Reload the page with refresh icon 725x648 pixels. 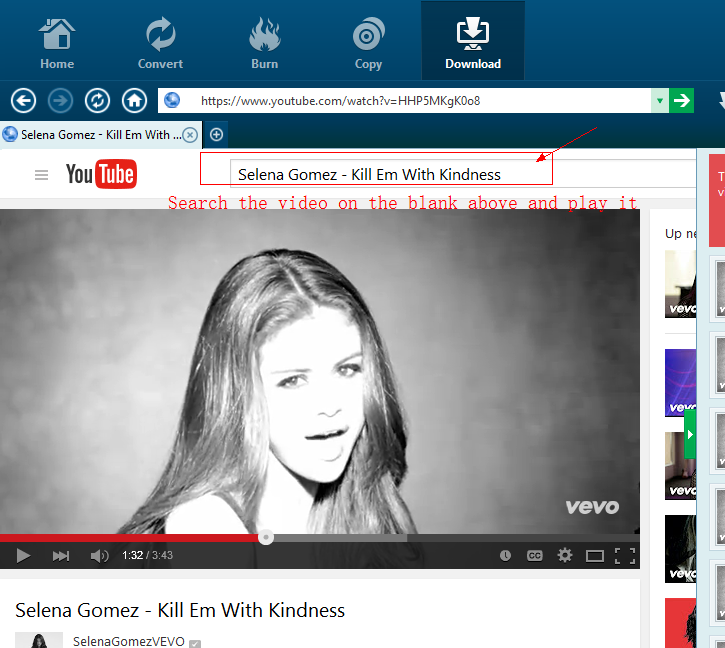pos(98,100)
